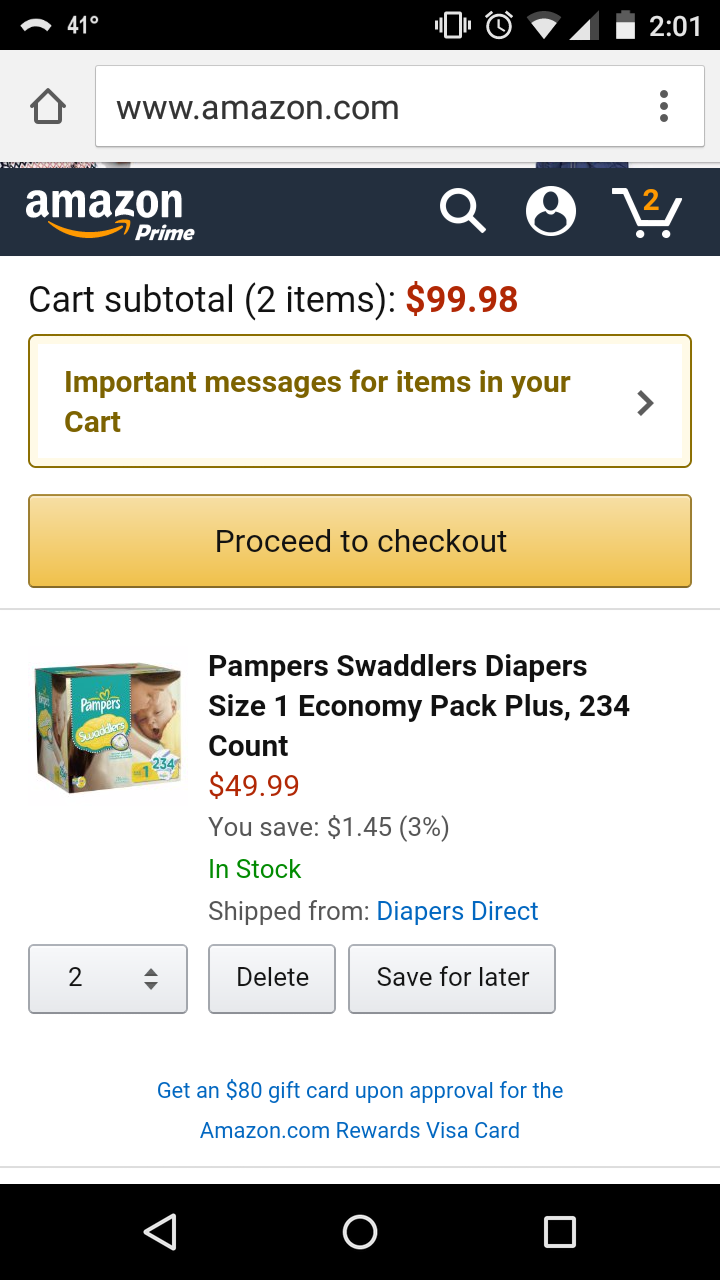Click the chevron arrow in messages box
Screen dimensions: 720x1280
coord(646,403)
